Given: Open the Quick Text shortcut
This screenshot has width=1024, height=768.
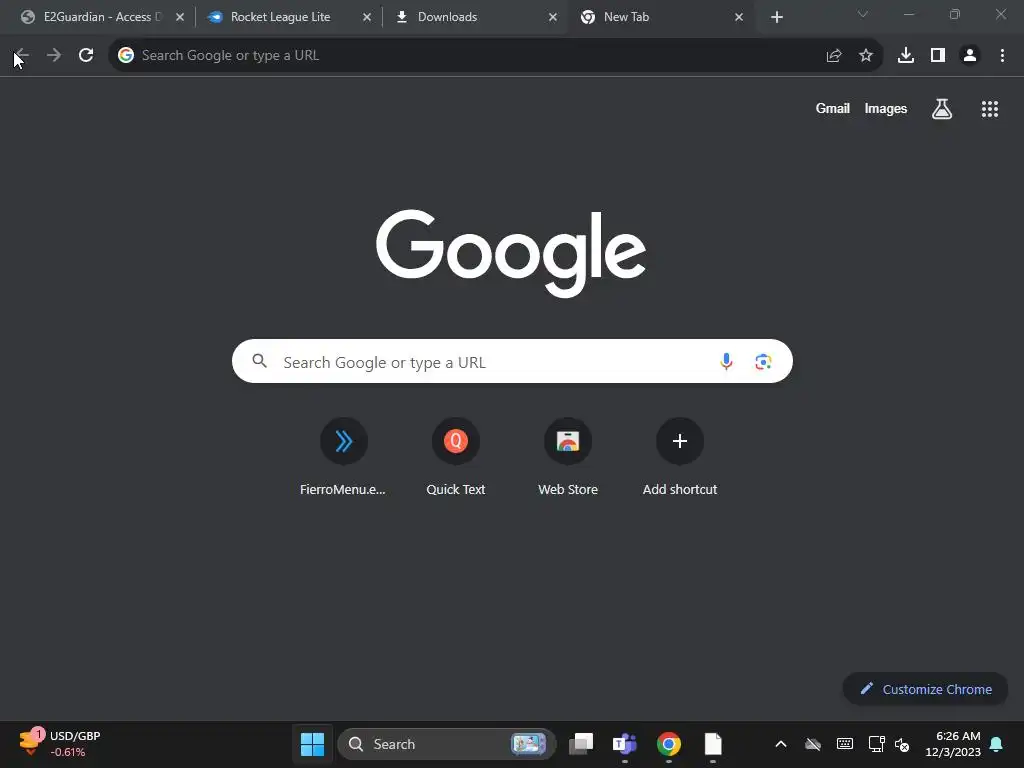Looking at the screenshot, I should click(x=456, y=456).
